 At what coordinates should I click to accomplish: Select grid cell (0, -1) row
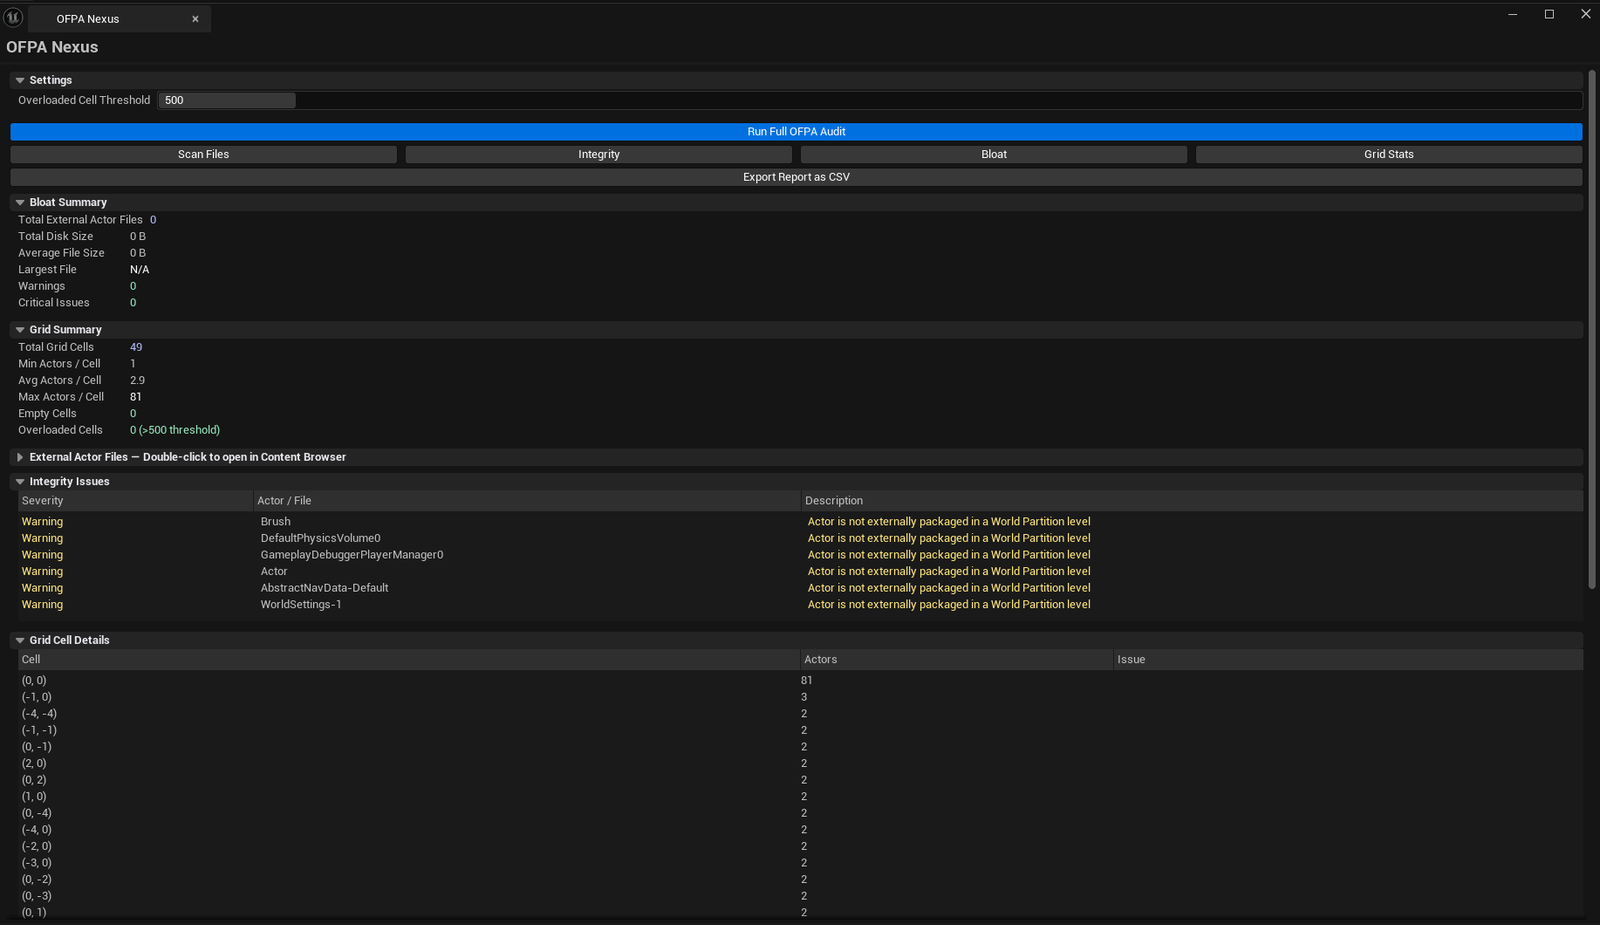(x=800, y=747)
